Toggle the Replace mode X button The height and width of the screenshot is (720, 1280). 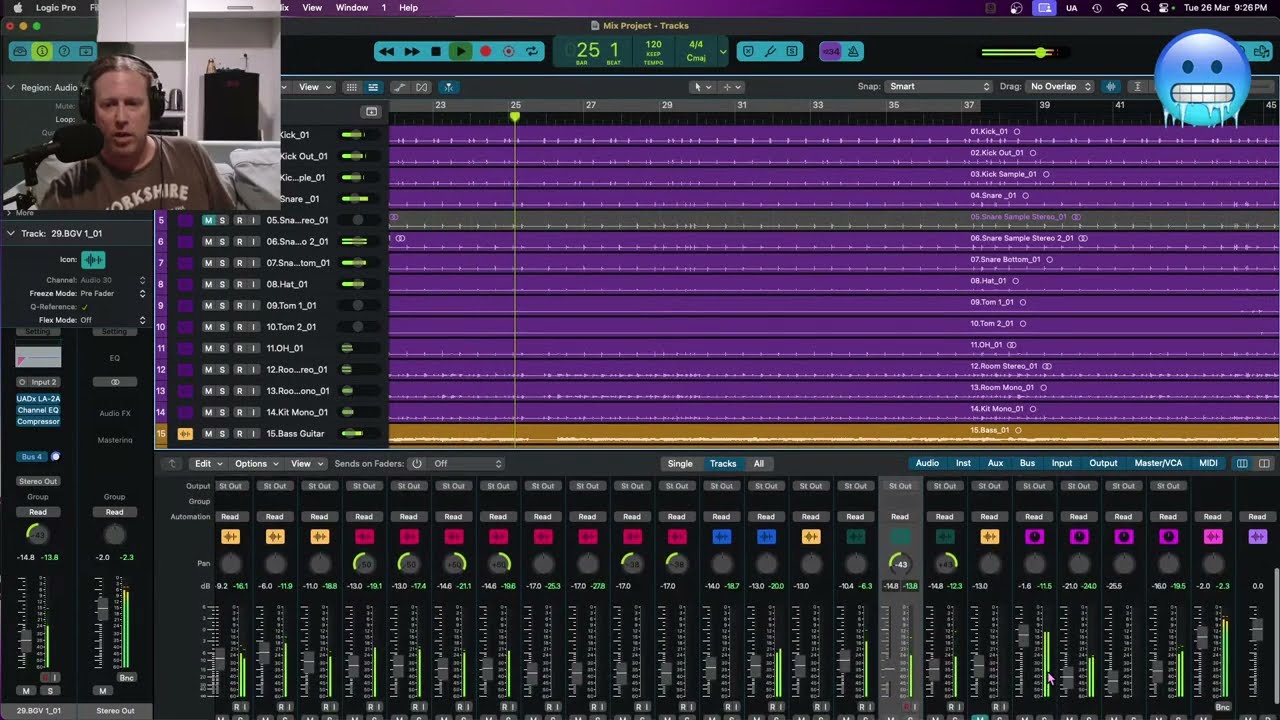(x=748, y=51)
